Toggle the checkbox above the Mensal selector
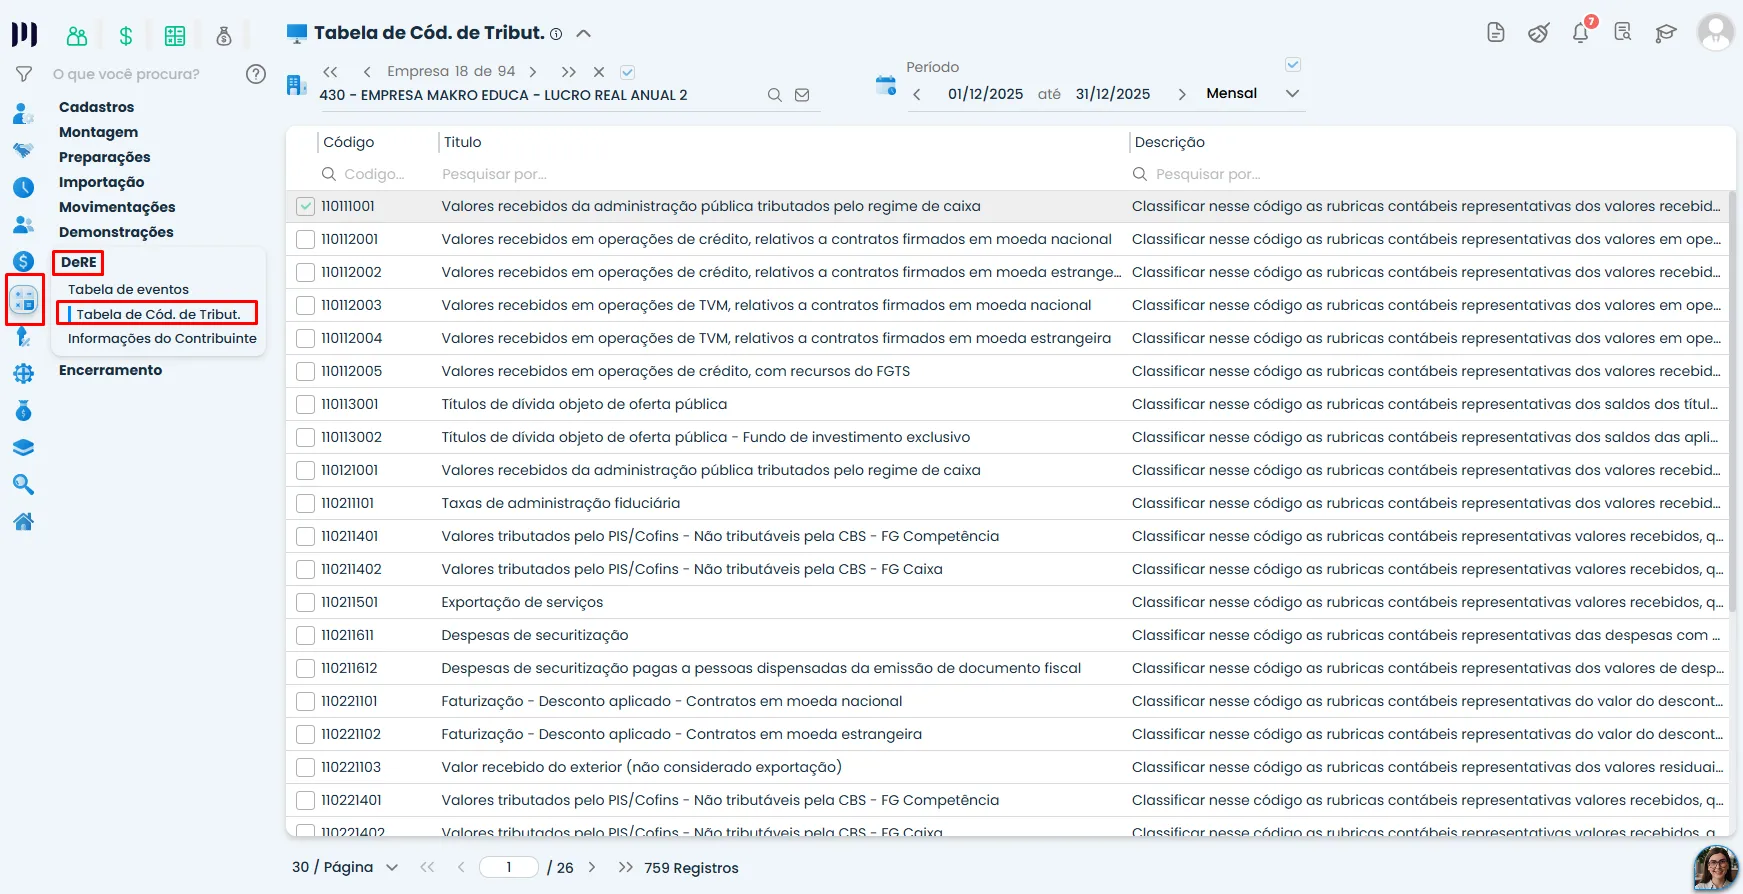The height and width of the screenshot is (894, 1743). (1293, 64)
